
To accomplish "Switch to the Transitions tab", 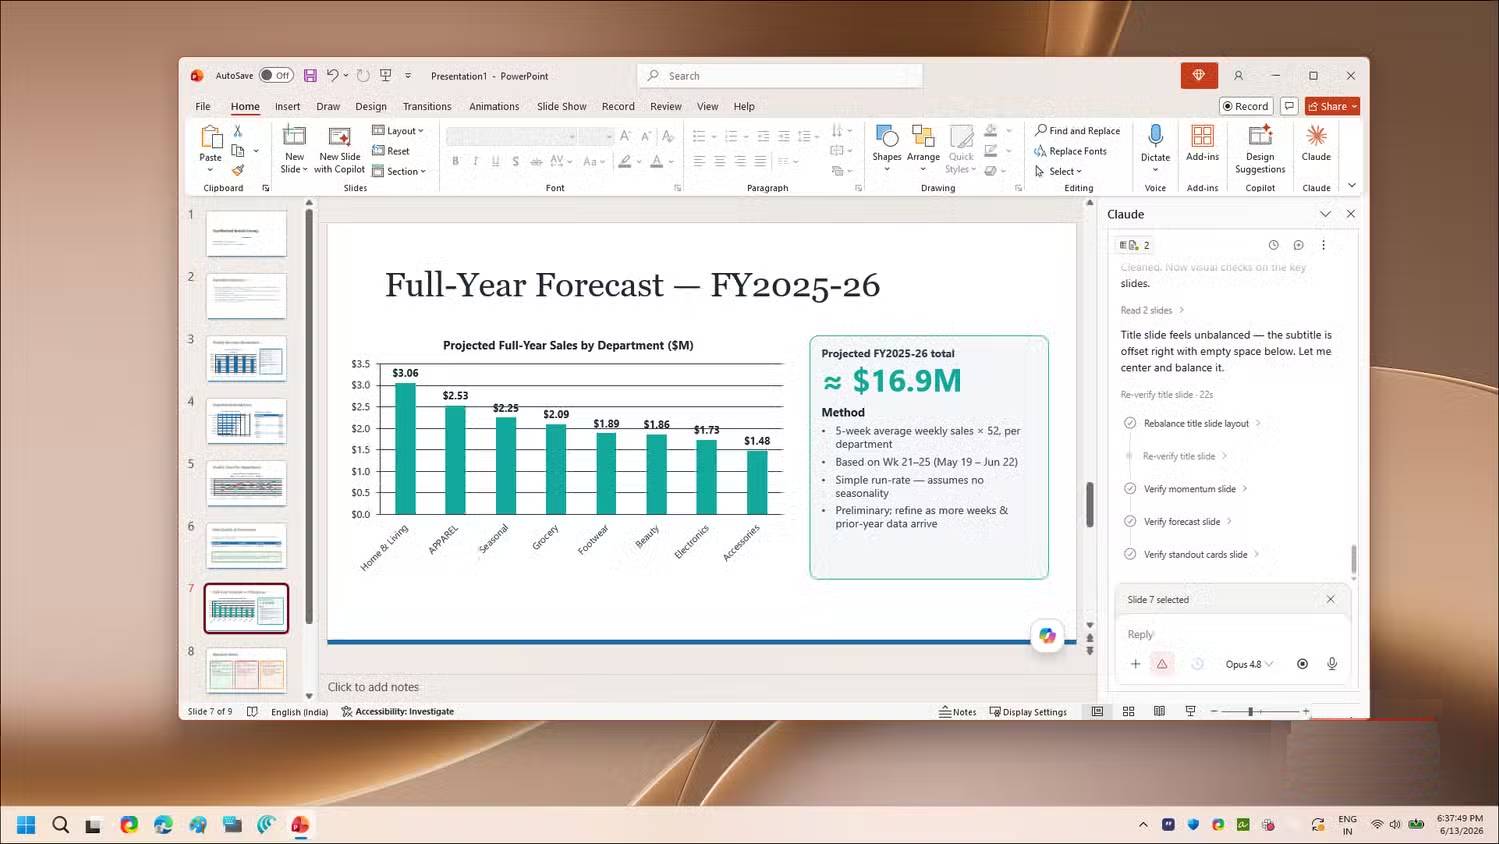I will pyautogui.click(x=427, y=106).
